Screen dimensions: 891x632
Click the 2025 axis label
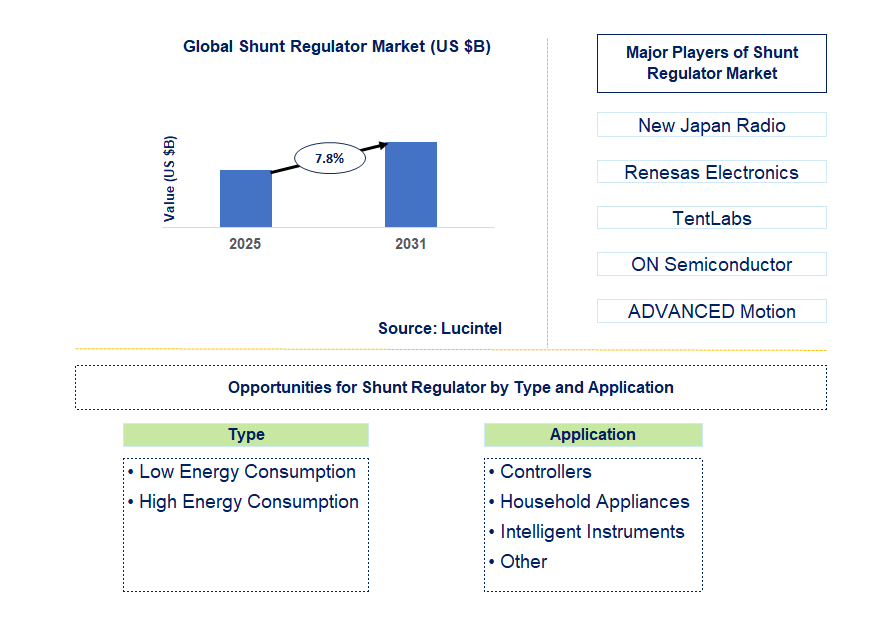pyautogui.click(x=245, y=243)
